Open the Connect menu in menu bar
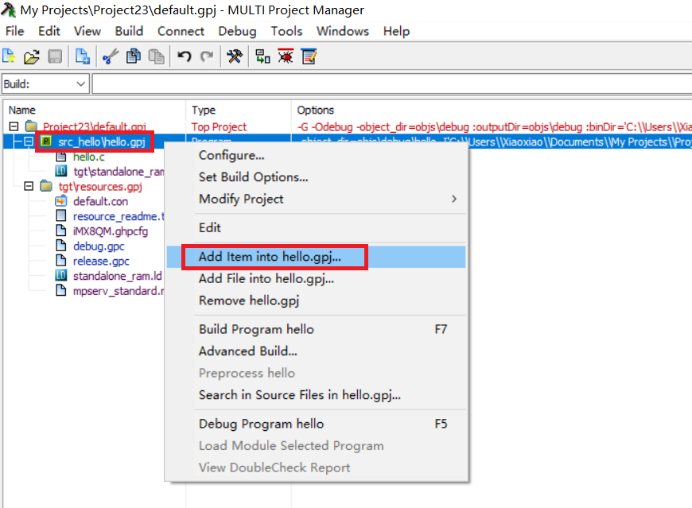 click(181, 31)
